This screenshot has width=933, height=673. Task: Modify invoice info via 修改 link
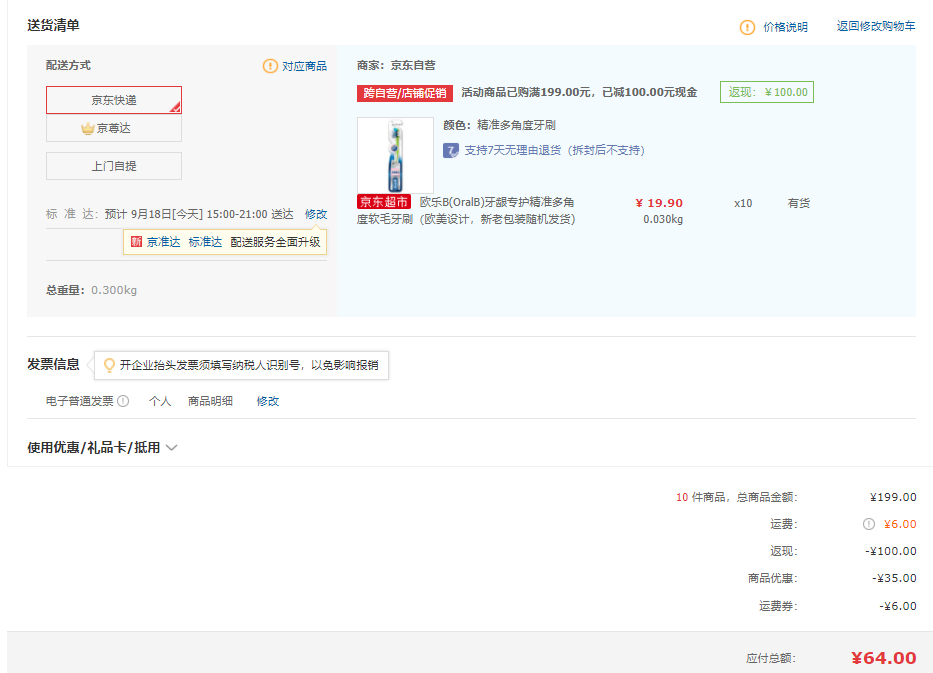click(268, 401)
